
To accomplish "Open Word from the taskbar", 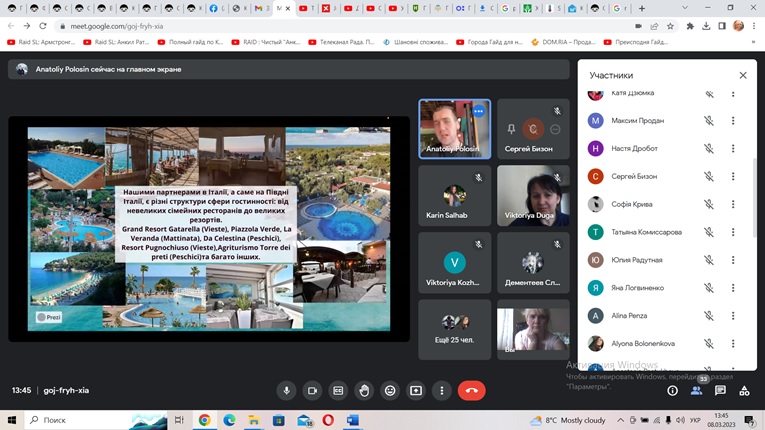I will coord(353,420).
